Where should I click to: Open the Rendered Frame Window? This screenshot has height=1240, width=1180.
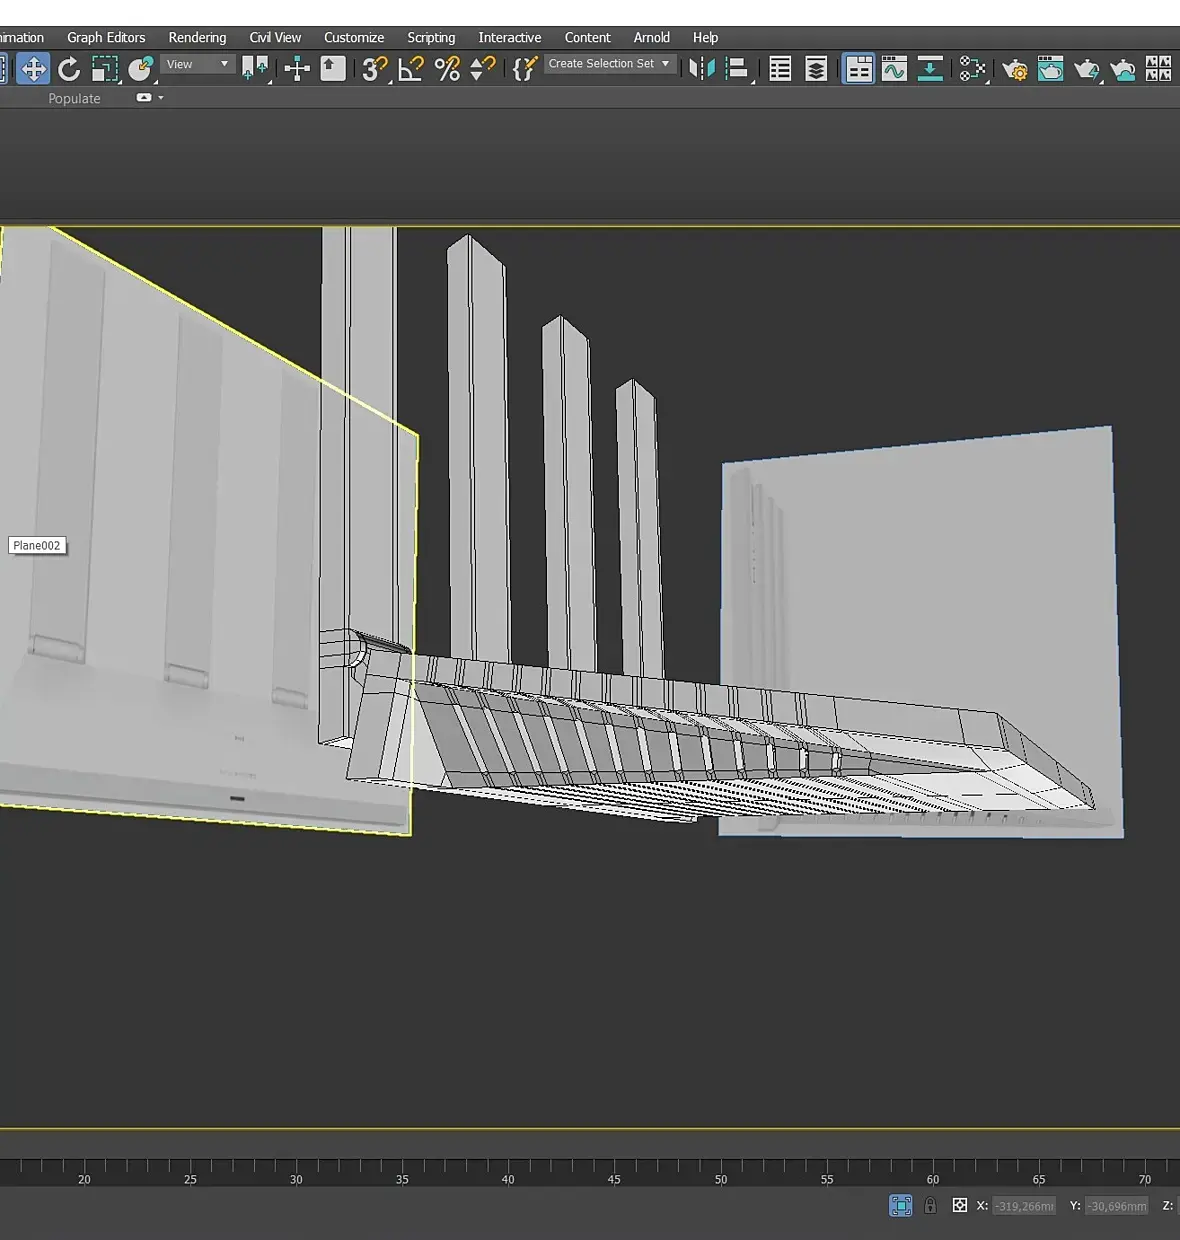1050,69
